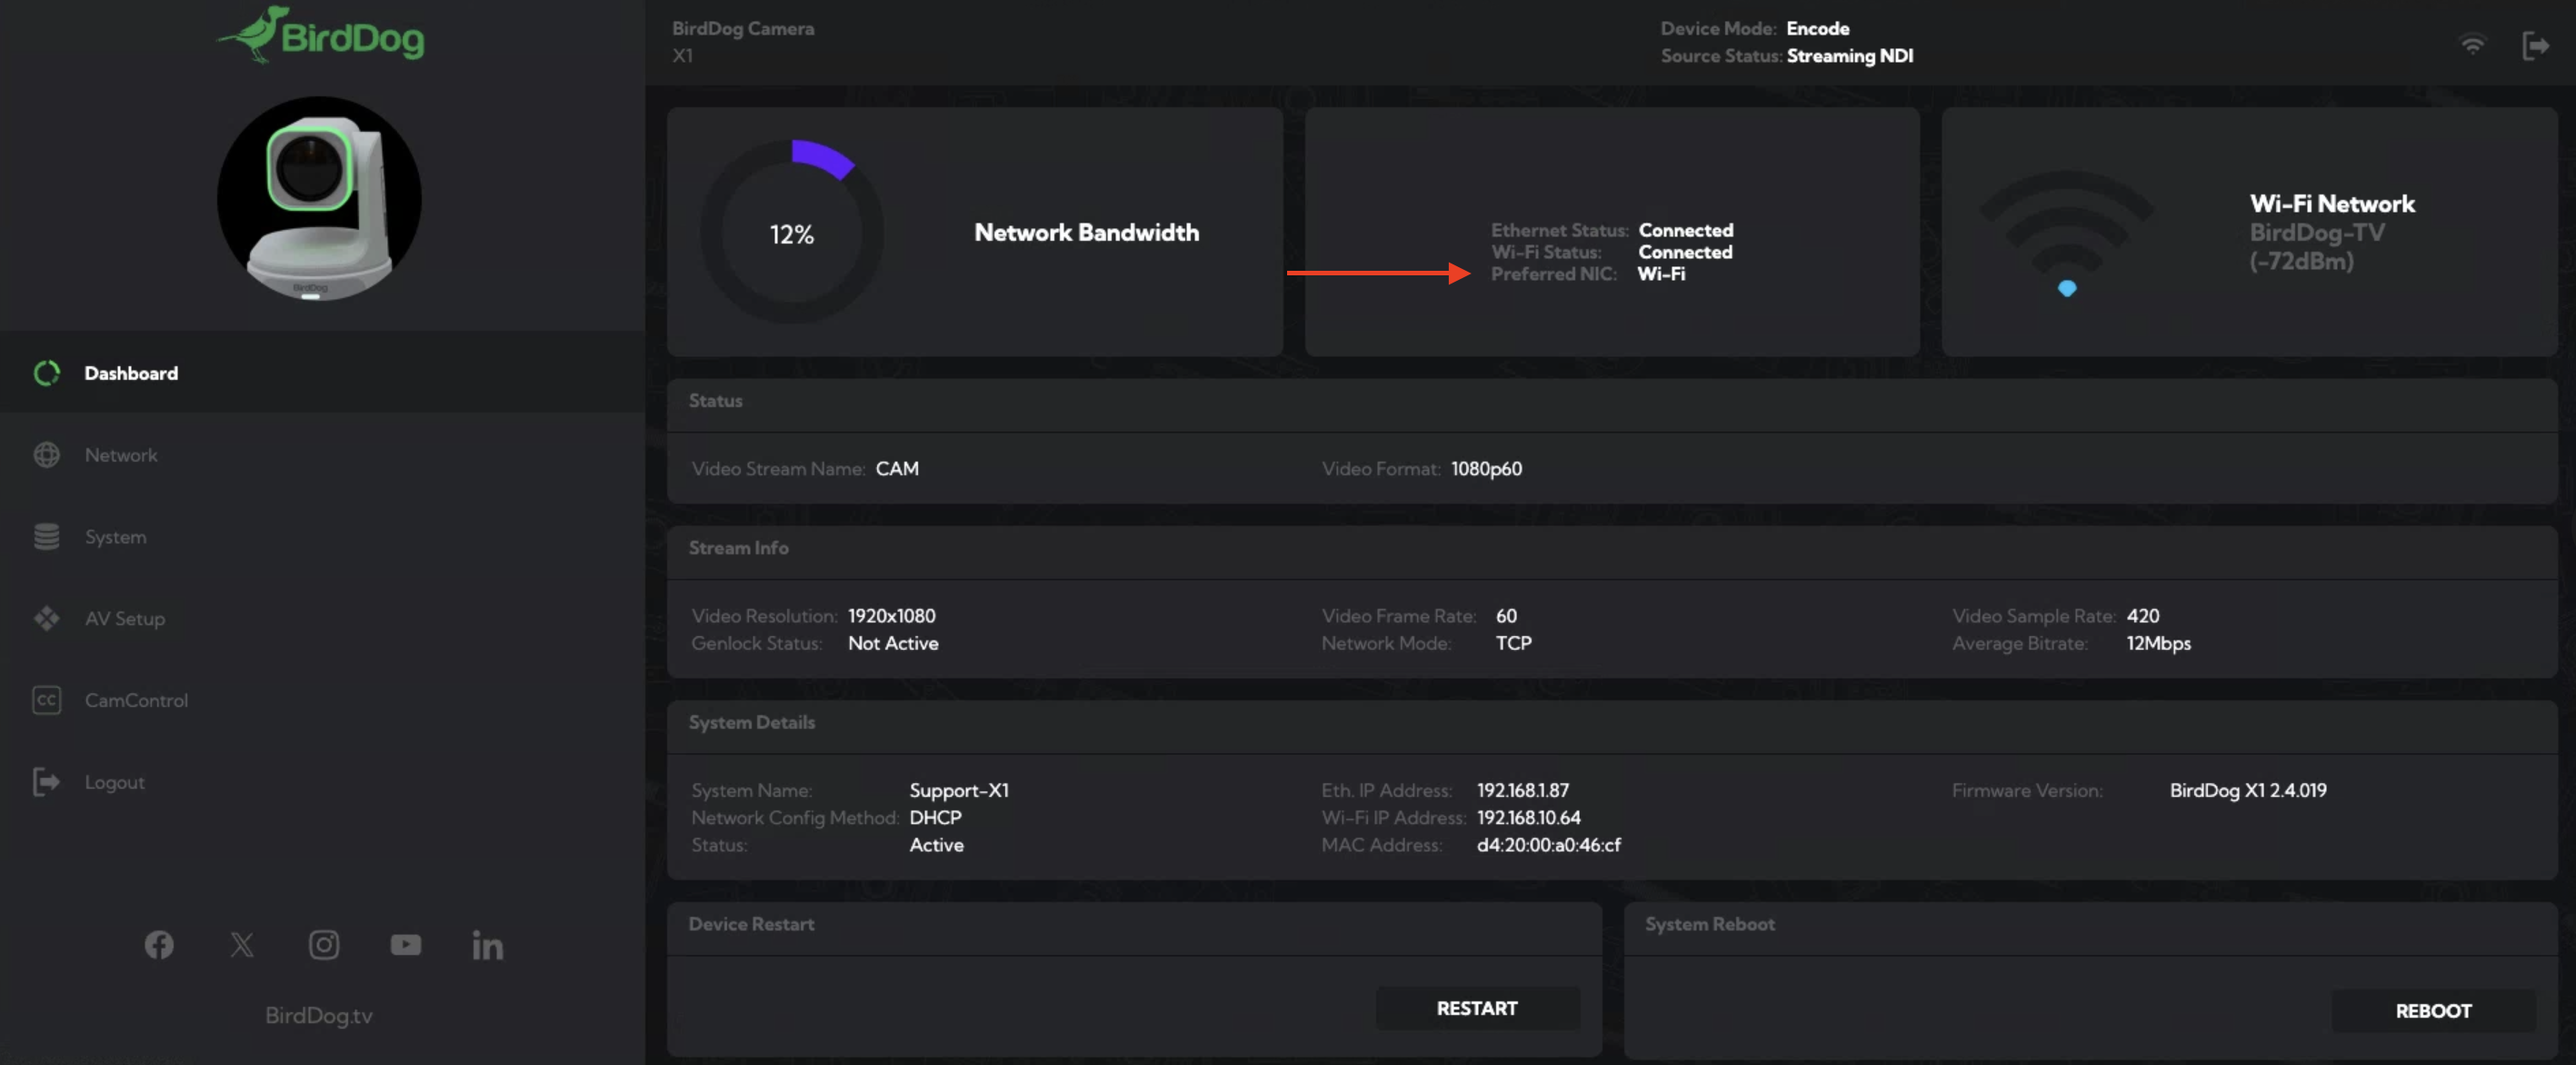Image resolution: width=2576 pixels, height=1065 pixels.
Task: Click the BirdDog logo at top
Action: pos(320,36)
